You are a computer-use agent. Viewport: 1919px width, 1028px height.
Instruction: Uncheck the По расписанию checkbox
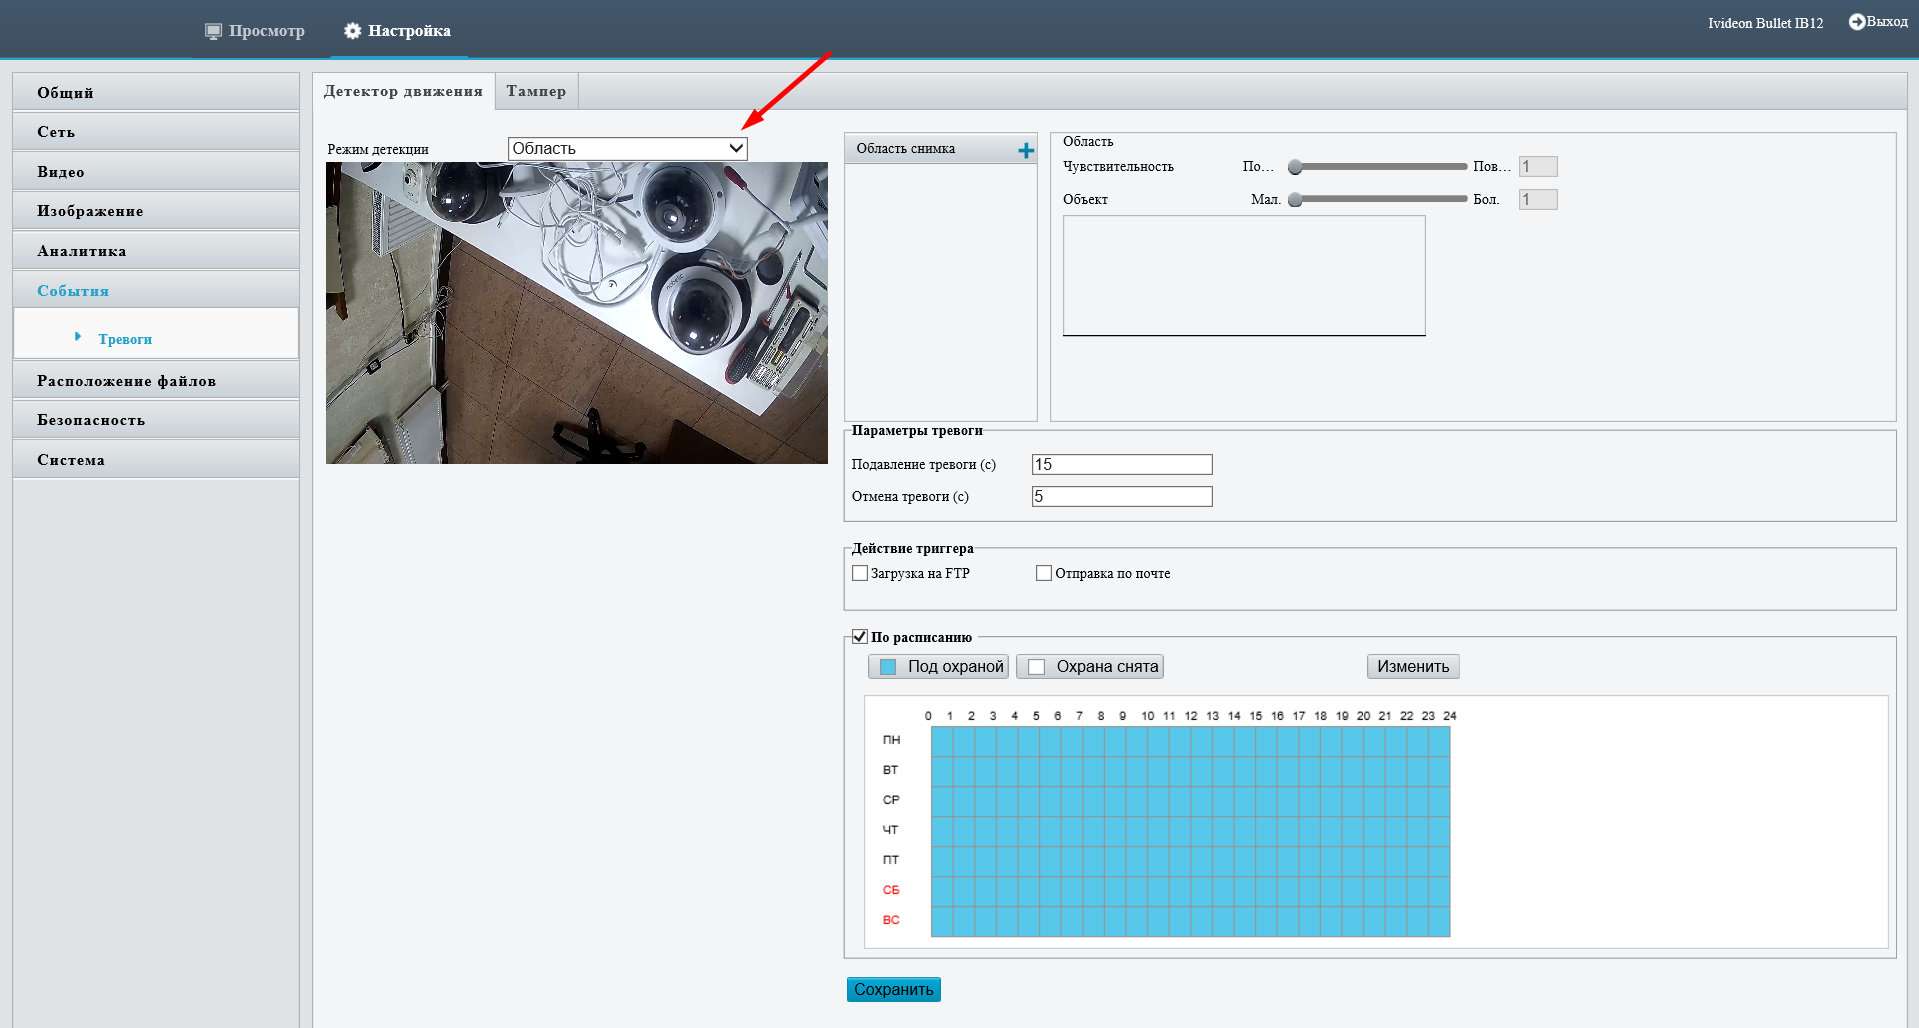859,637
